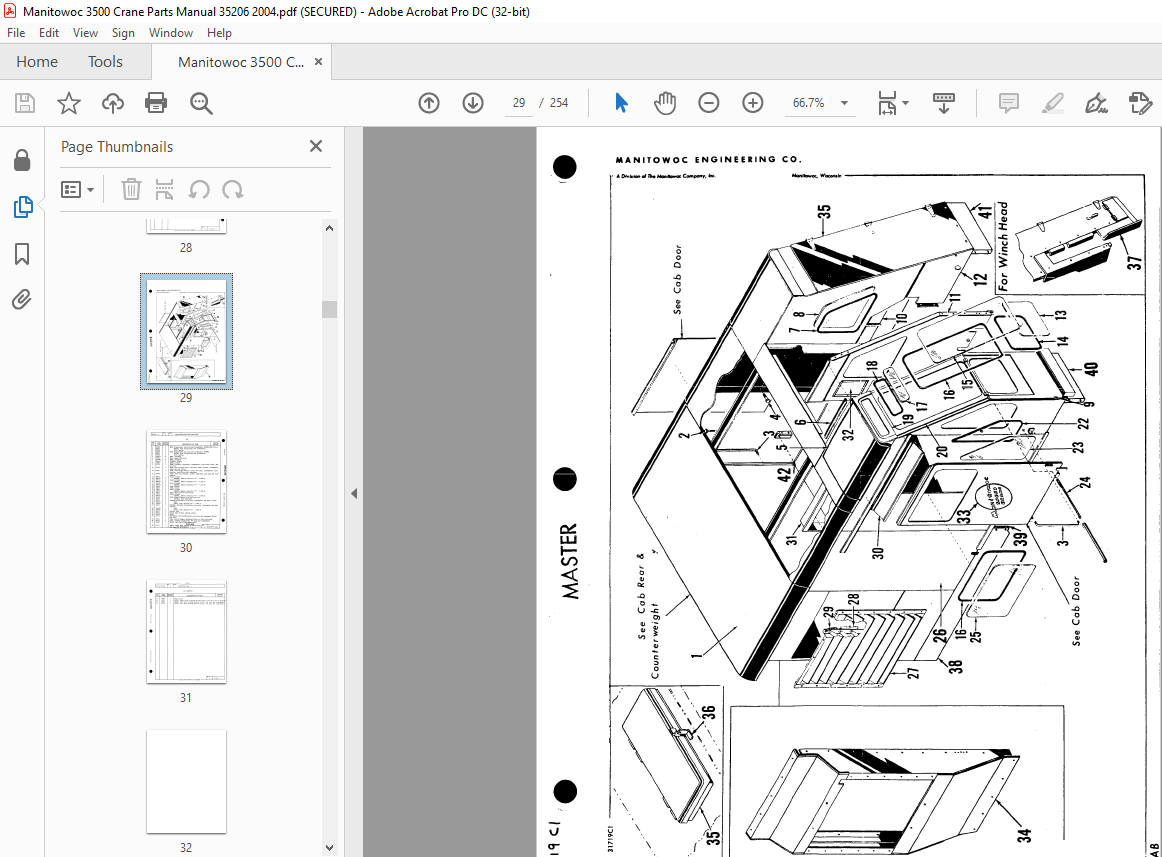Activate the selection arrow tool

click(x=621, y=103)
